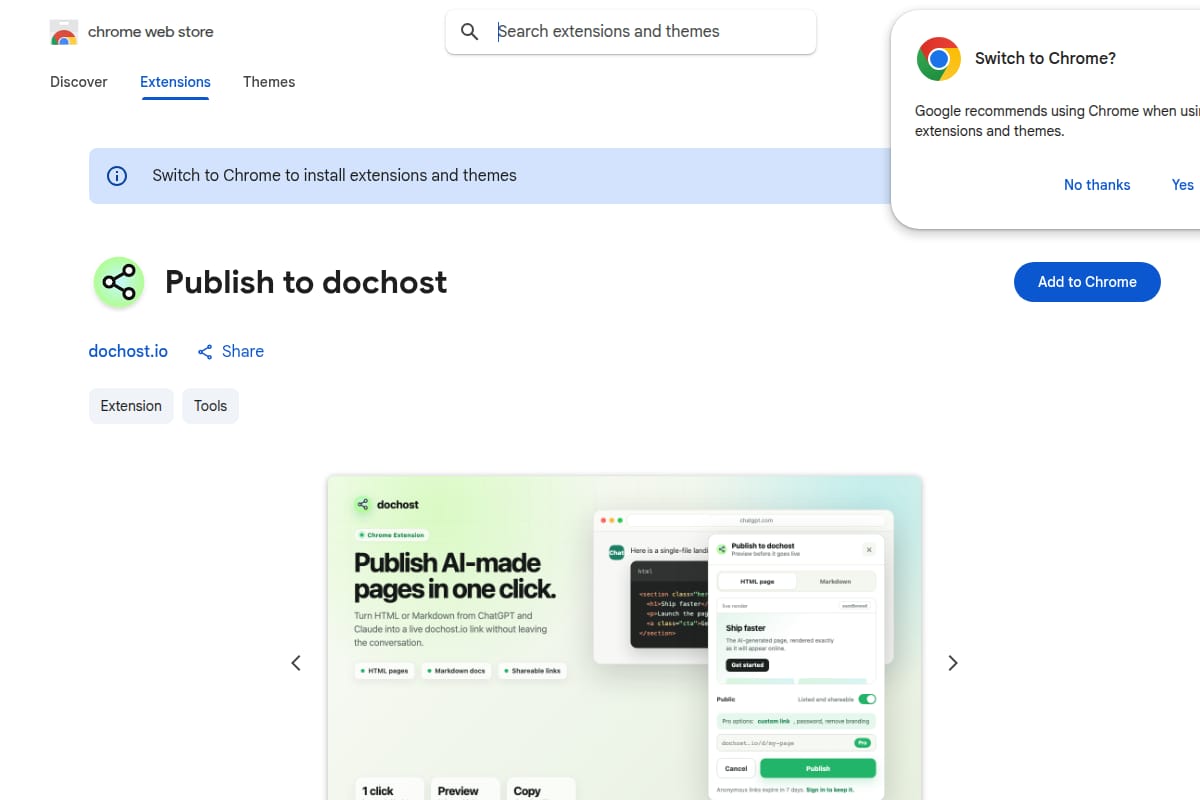The height and width of the screenshot is (800, 1200).
Task: Click the share icon next to Share
Action: point(205,352)
